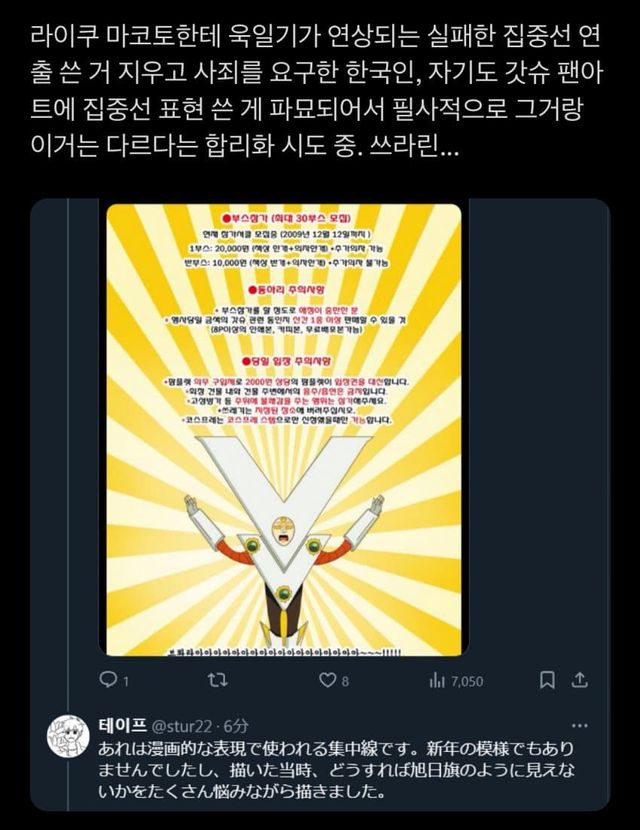Open 테이프's profile avatar picture

[x=68, y=736]
